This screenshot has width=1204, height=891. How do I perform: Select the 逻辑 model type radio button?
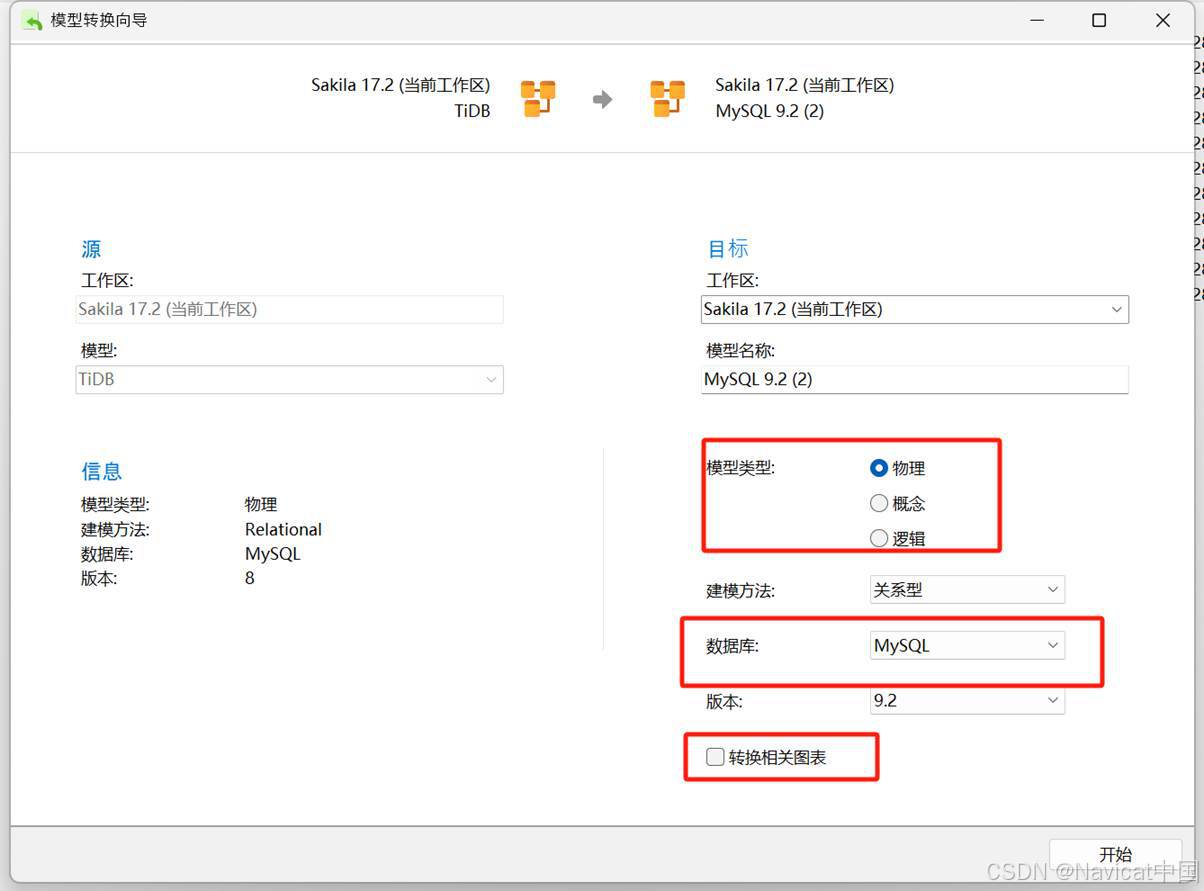(x=879, y=538)
